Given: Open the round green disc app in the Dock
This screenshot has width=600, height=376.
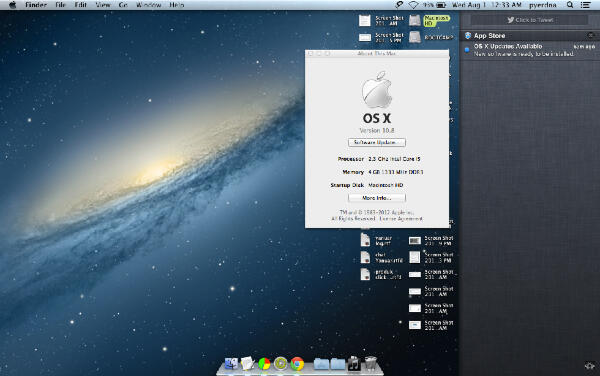Looking at the screenshot, I should point(280,363).
